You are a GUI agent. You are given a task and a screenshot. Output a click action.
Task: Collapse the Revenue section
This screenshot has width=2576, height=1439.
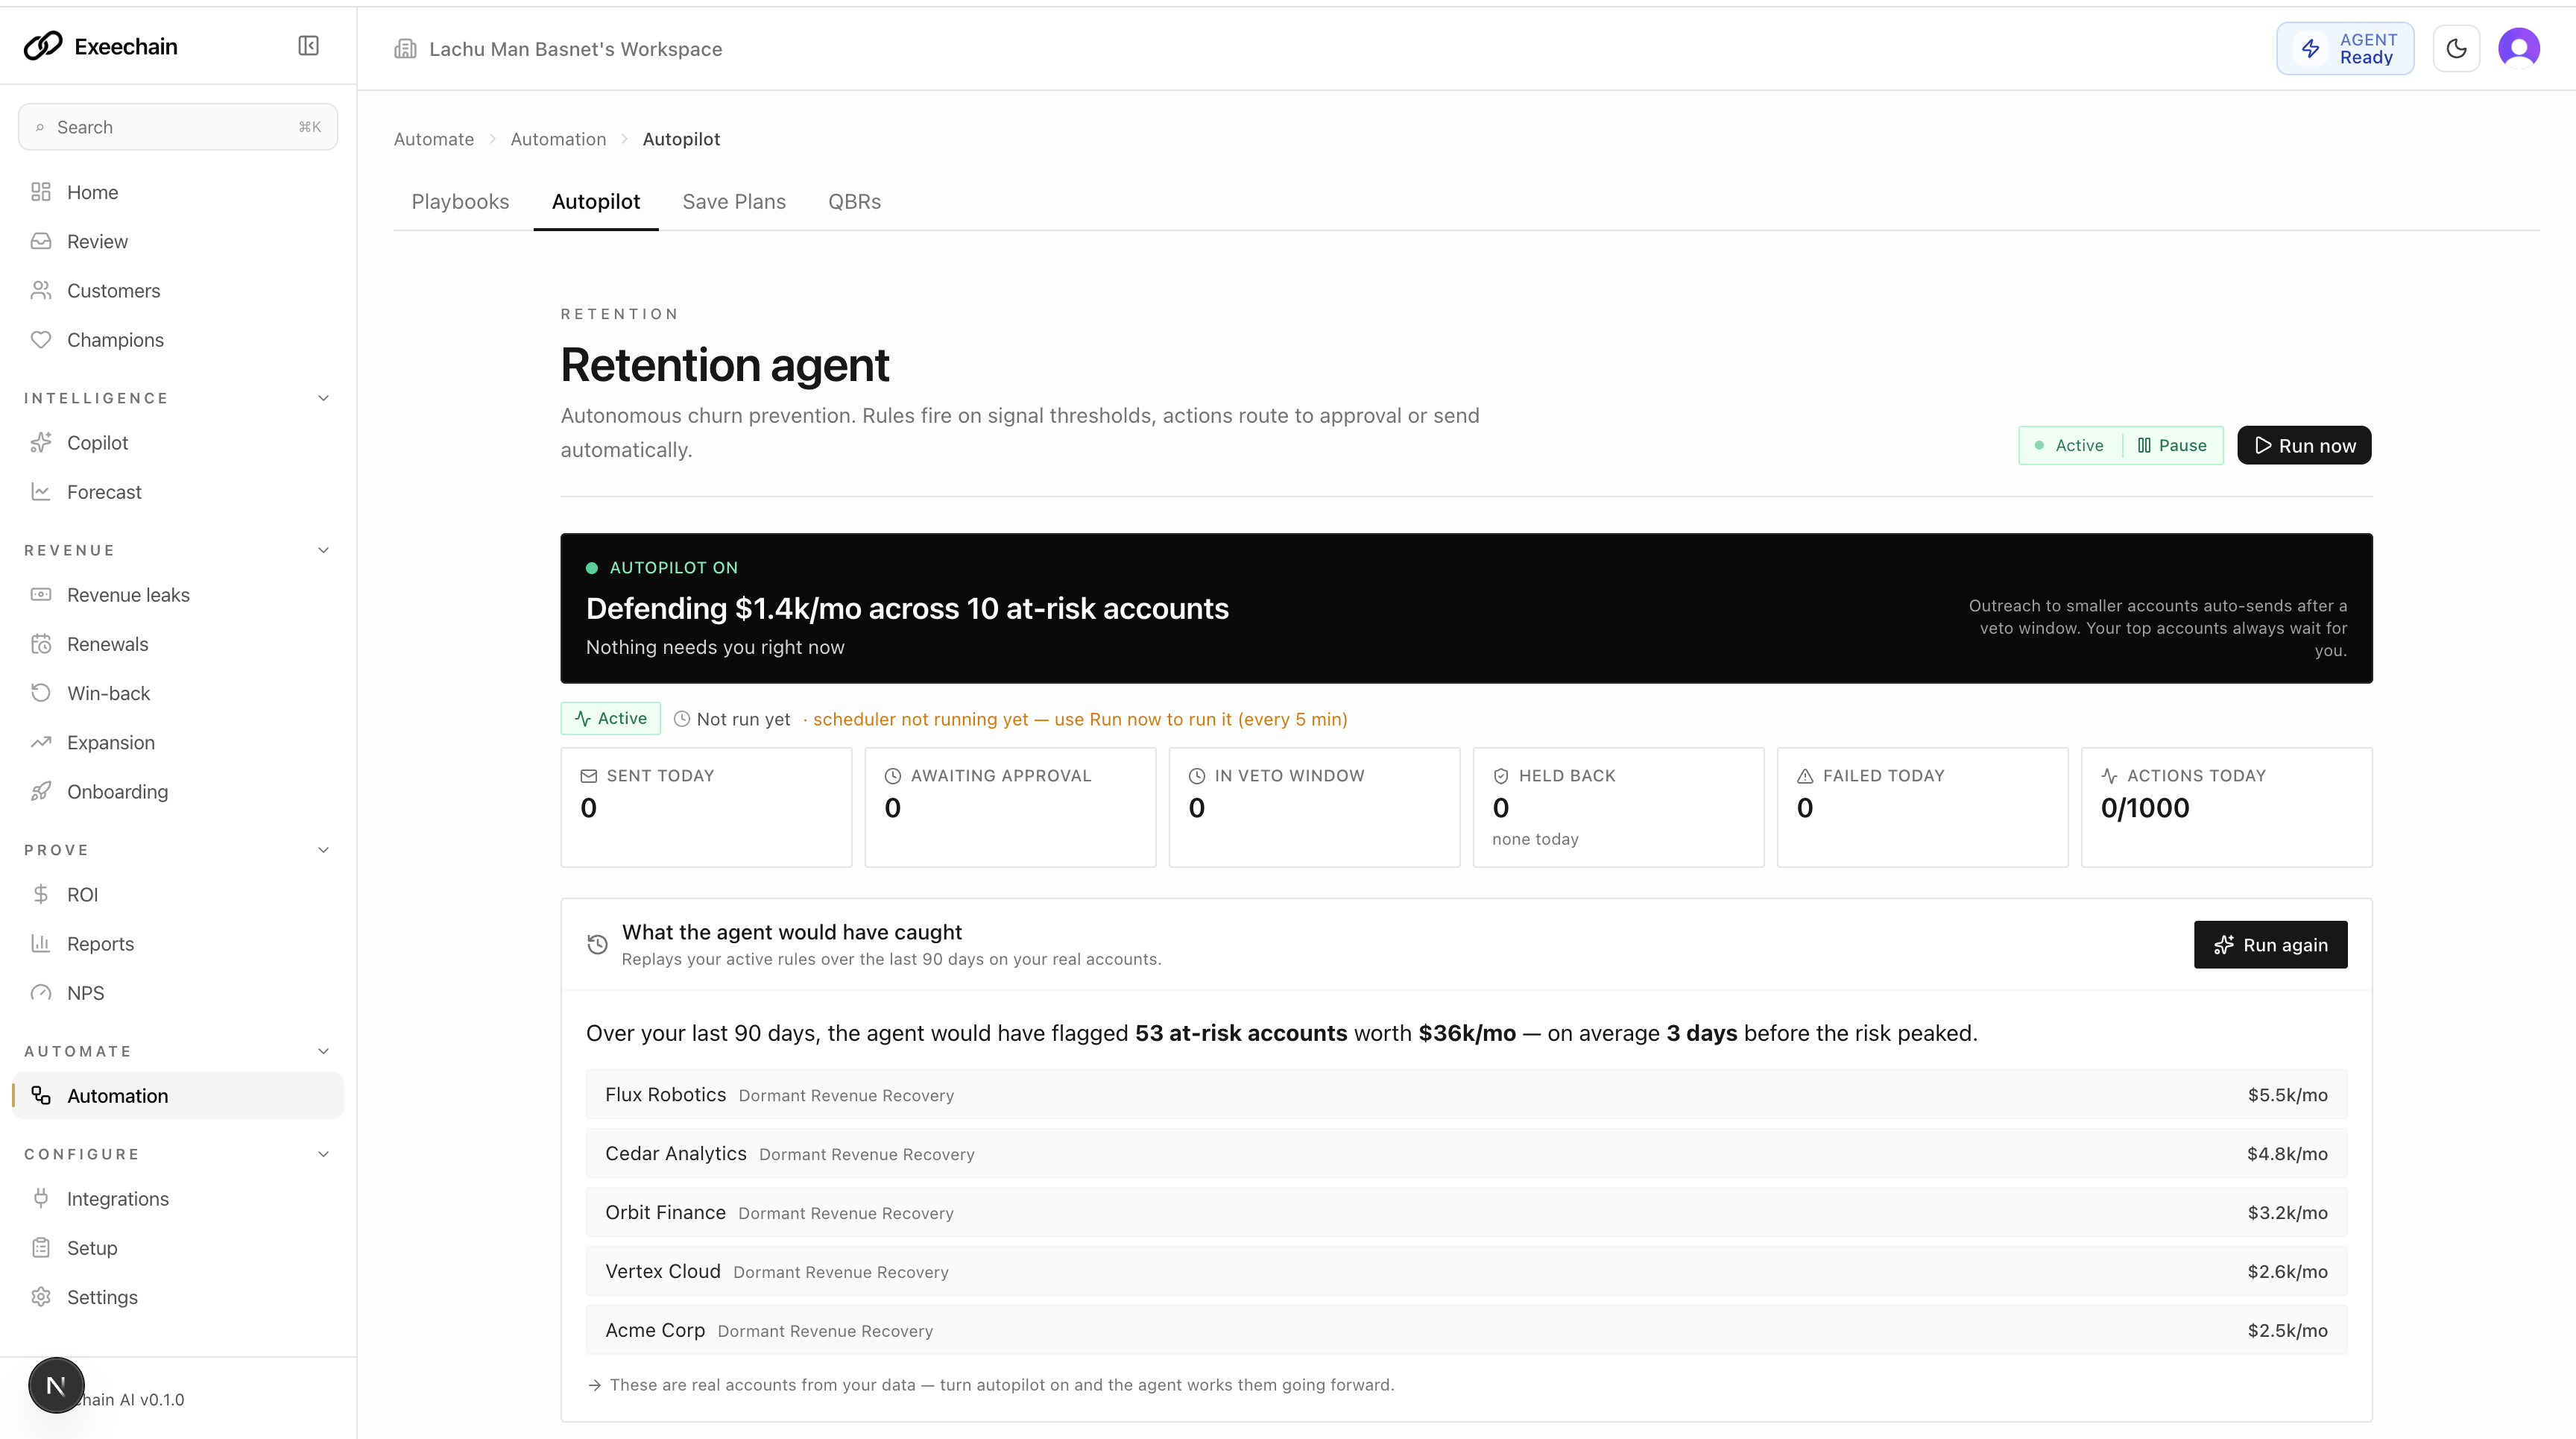tap(323, 550)
